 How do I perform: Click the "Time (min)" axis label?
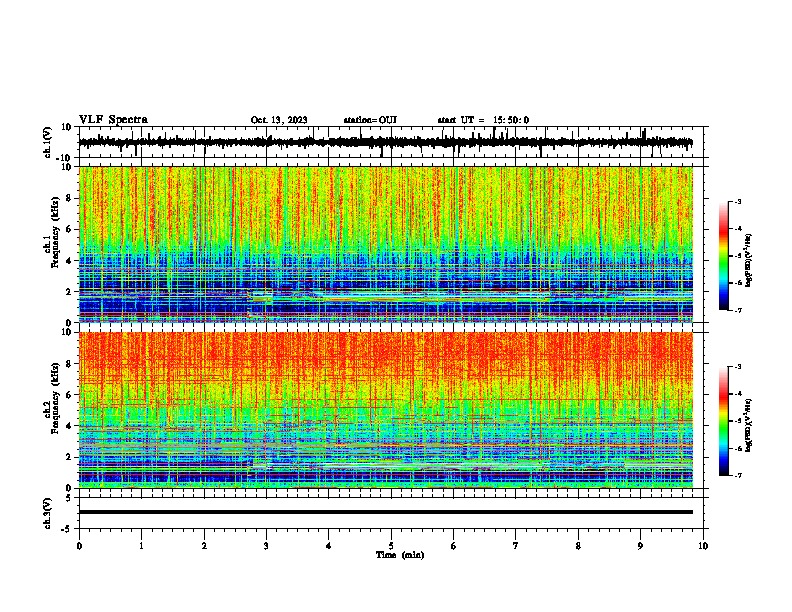point(400,555)
